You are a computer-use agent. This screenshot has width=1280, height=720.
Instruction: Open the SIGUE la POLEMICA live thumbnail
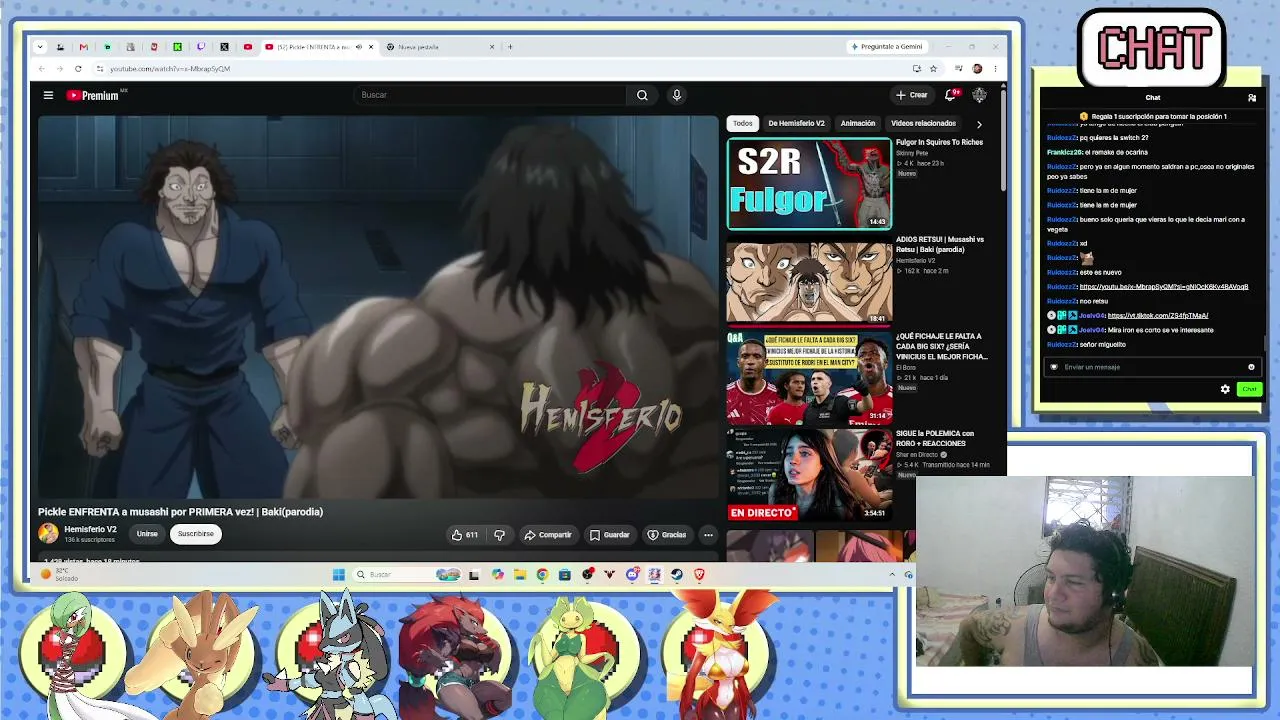click(x=809, y=475)
